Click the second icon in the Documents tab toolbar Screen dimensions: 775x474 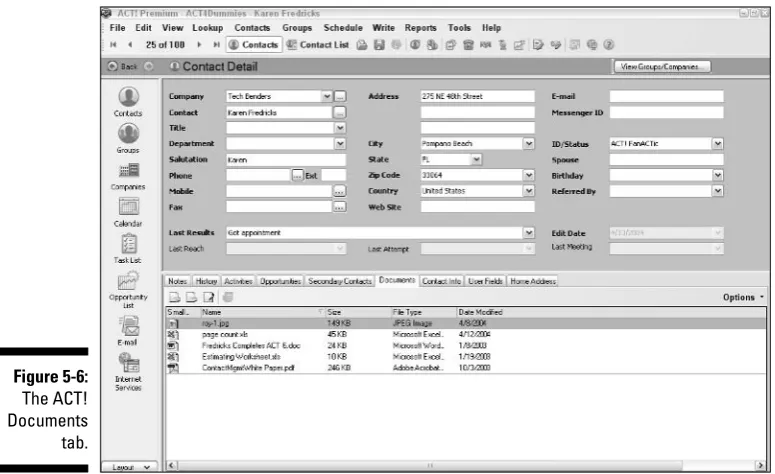click(191, 297)
